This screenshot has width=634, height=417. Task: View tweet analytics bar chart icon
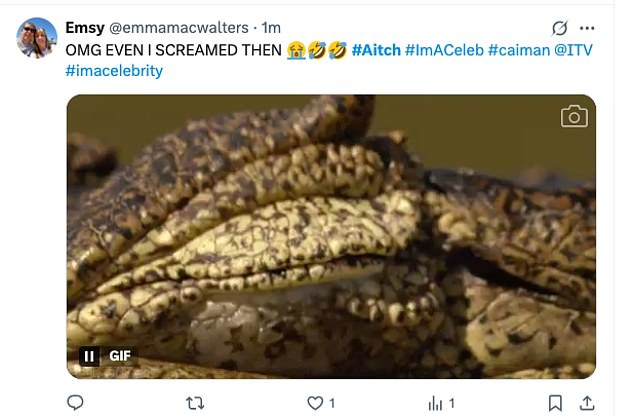[x=436, y=402]
